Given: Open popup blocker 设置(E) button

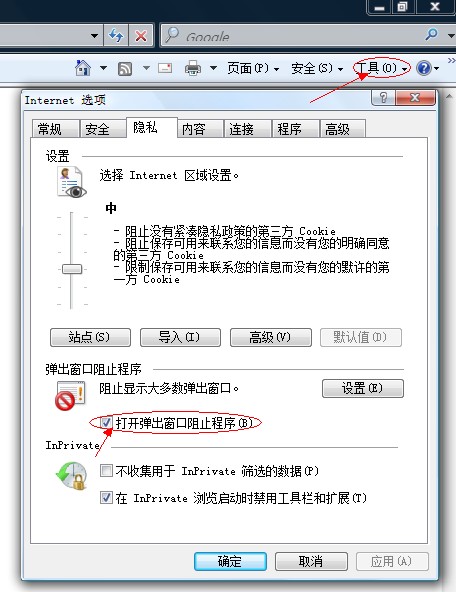Looking at the screenshot, I should coord(362,388).
